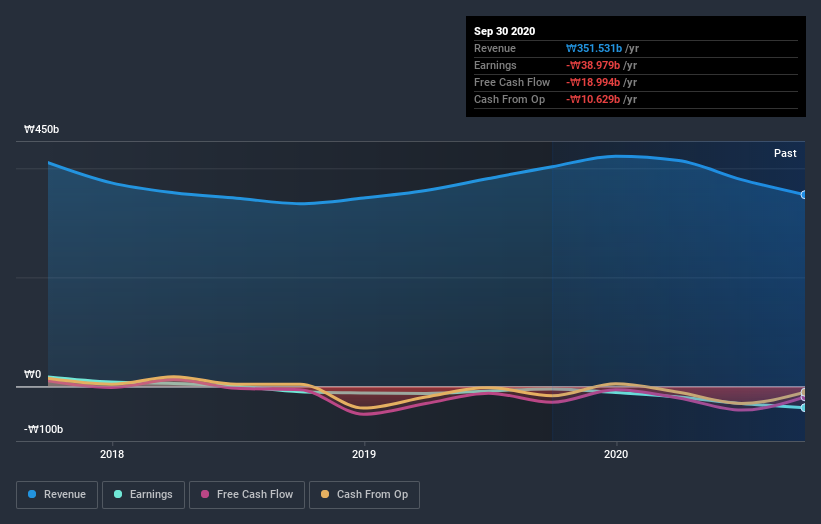This screenshot has height=524, width=821.
Task: Click the pink Free Cash Flow legend dot
Action: pos(205,494)
